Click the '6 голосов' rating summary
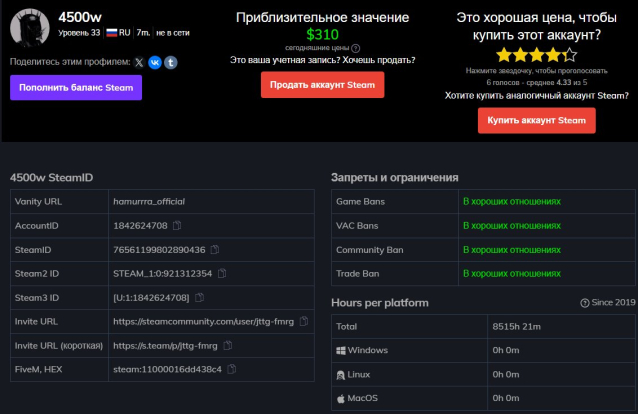The height and width of the screenshot is (414, 638). pyautogui.click(x=537, y=82)
